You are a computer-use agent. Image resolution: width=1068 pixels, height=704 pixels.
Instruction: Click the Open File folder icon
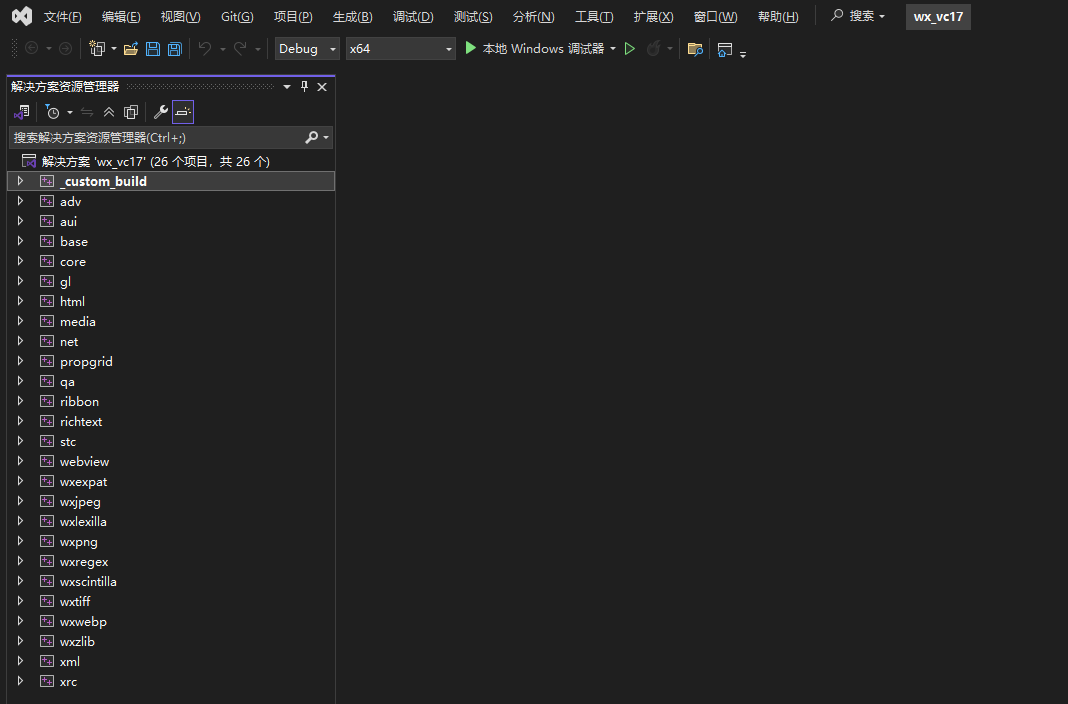click(x=131, y=49)
